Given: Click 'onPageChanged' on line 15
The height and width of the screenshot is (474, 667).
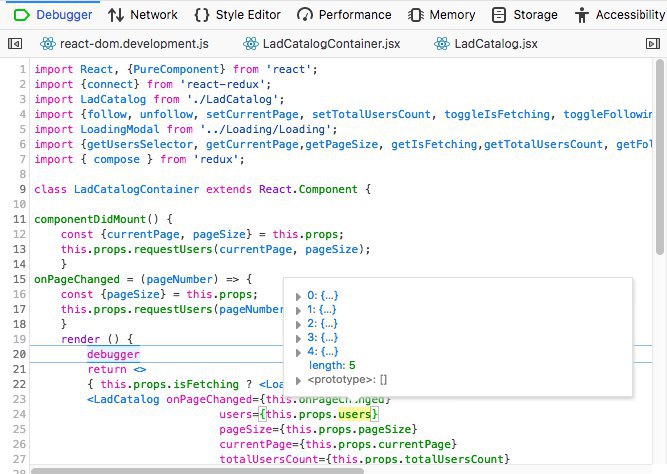Looking at the screenshot, I should click(x=77, y=280).
